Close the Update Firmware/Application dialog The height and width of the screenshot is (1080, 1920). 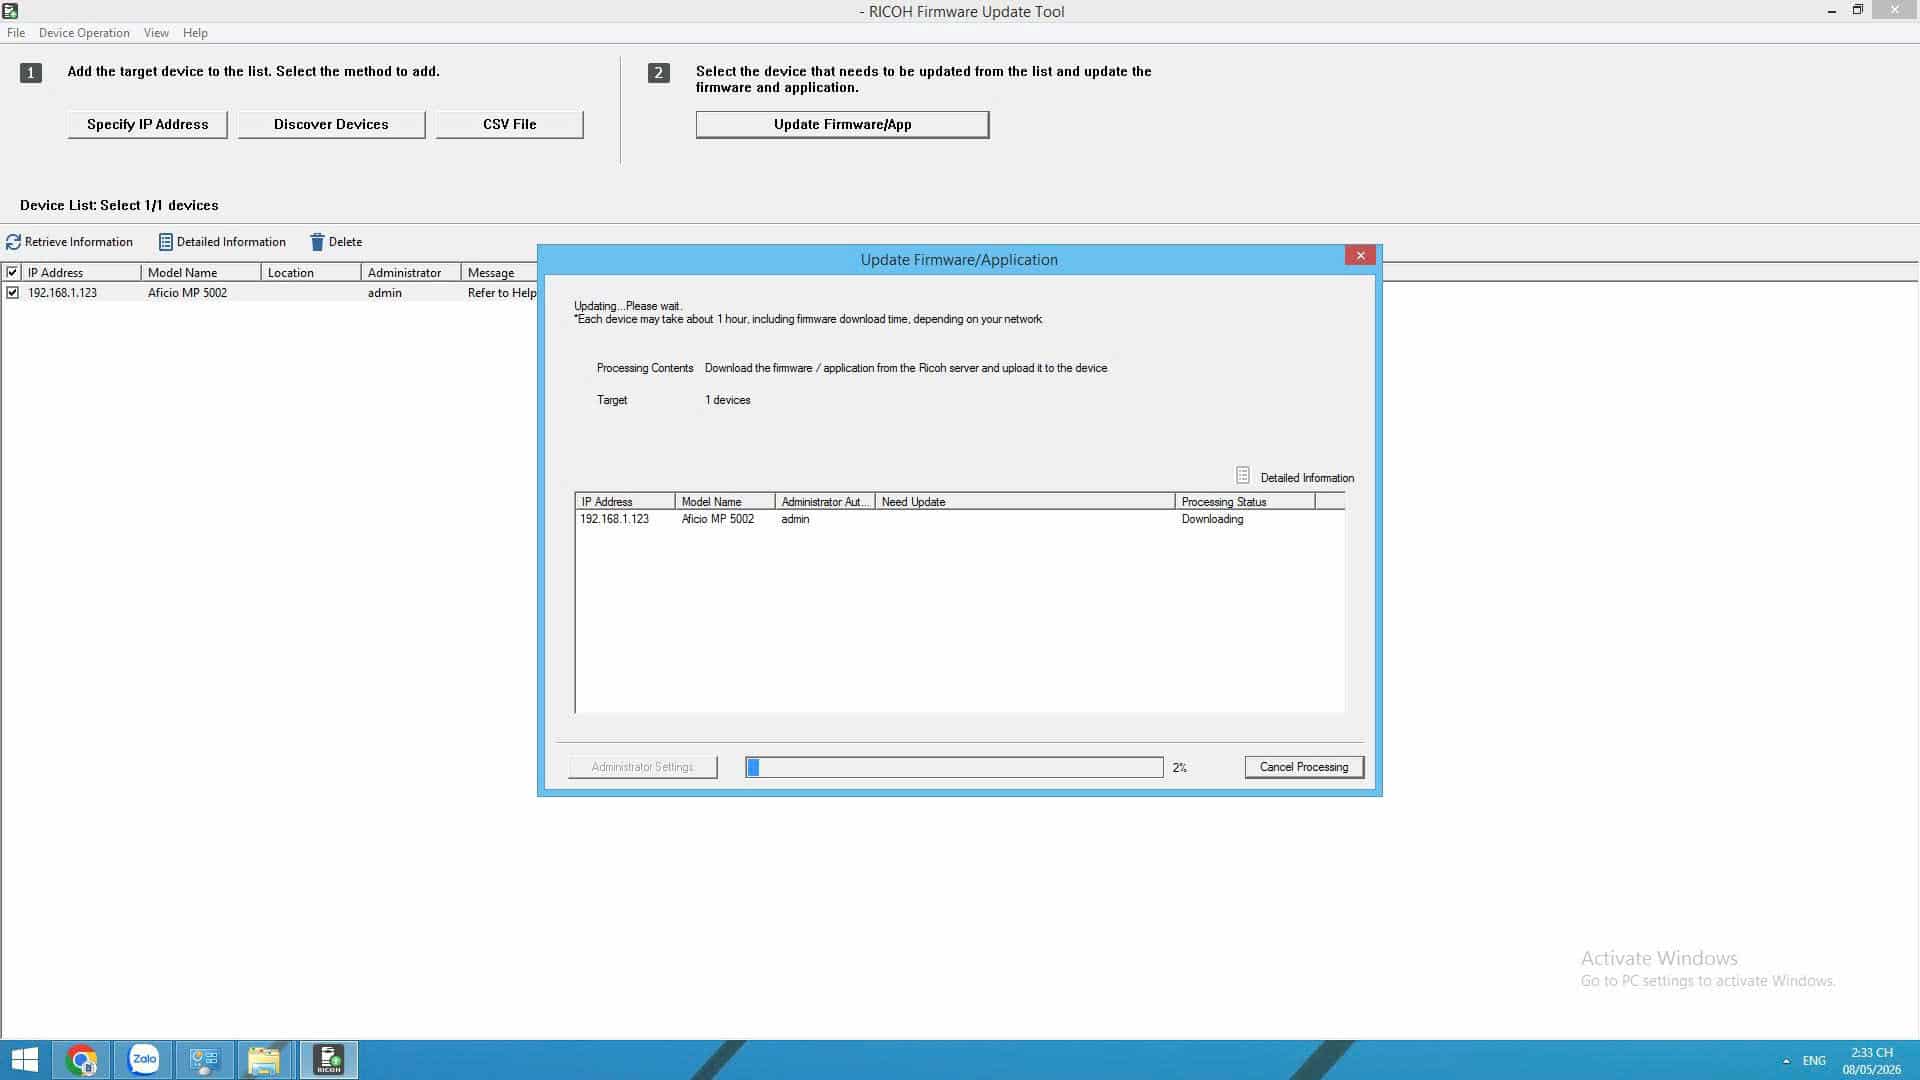click(x=1360, y=256)
